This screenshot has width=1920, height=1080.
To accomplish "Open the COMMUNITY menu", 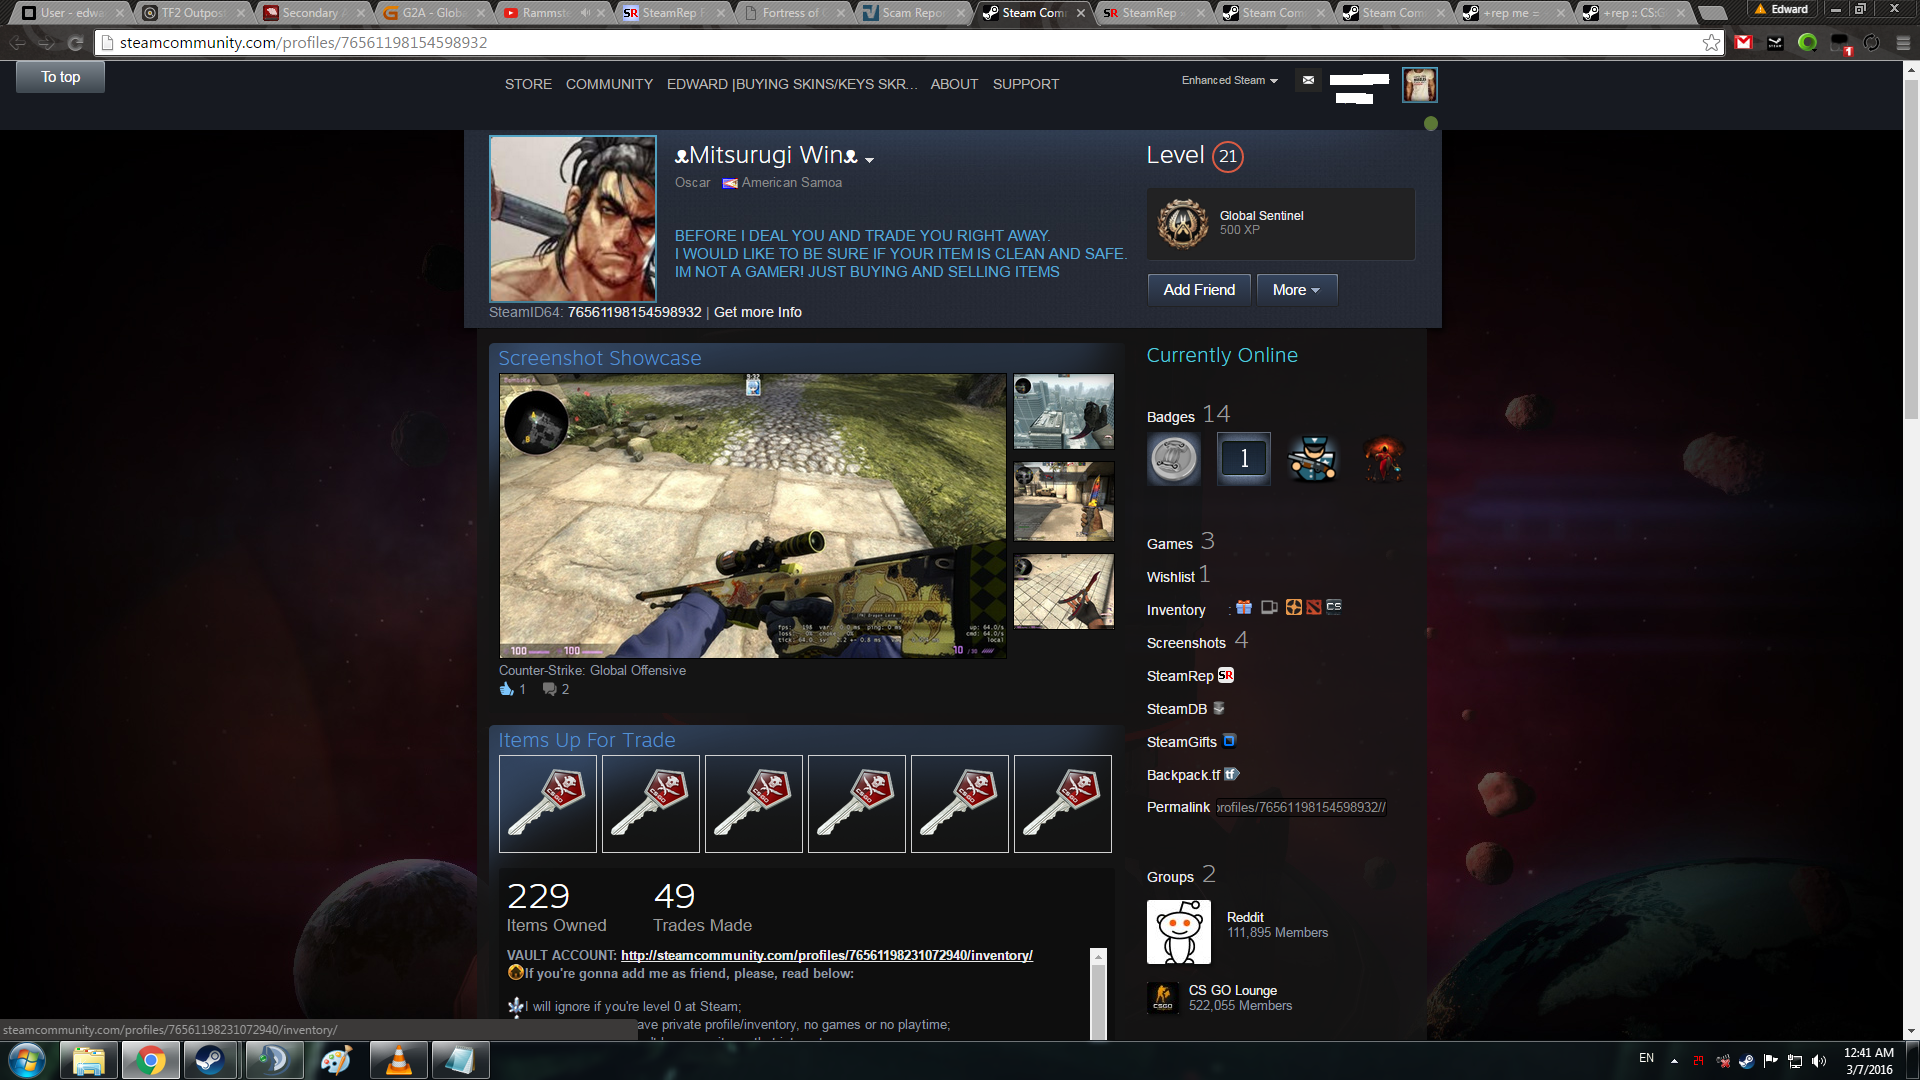I will click(x=609, y=85).
